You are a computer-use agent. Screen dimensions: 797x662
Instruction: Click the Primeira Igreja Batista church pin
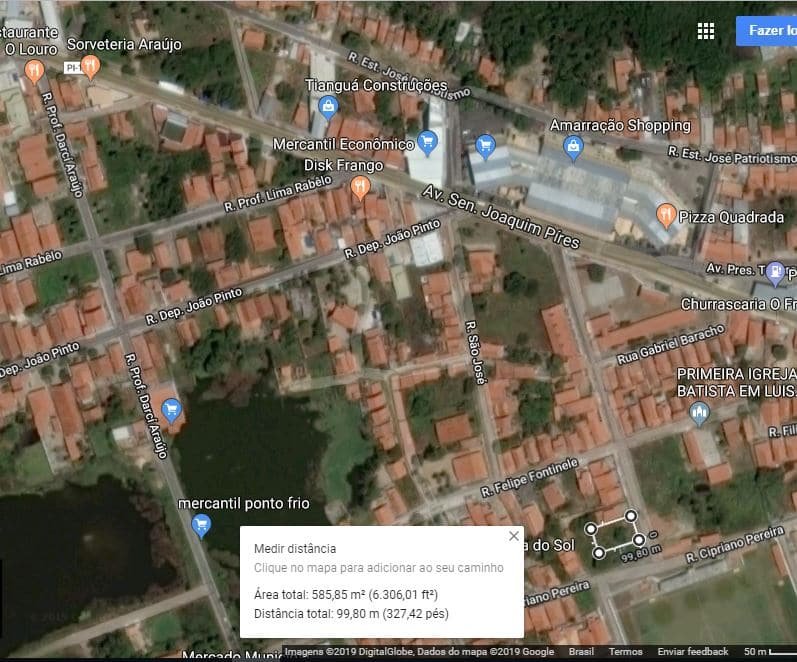(x=700, y=411)
